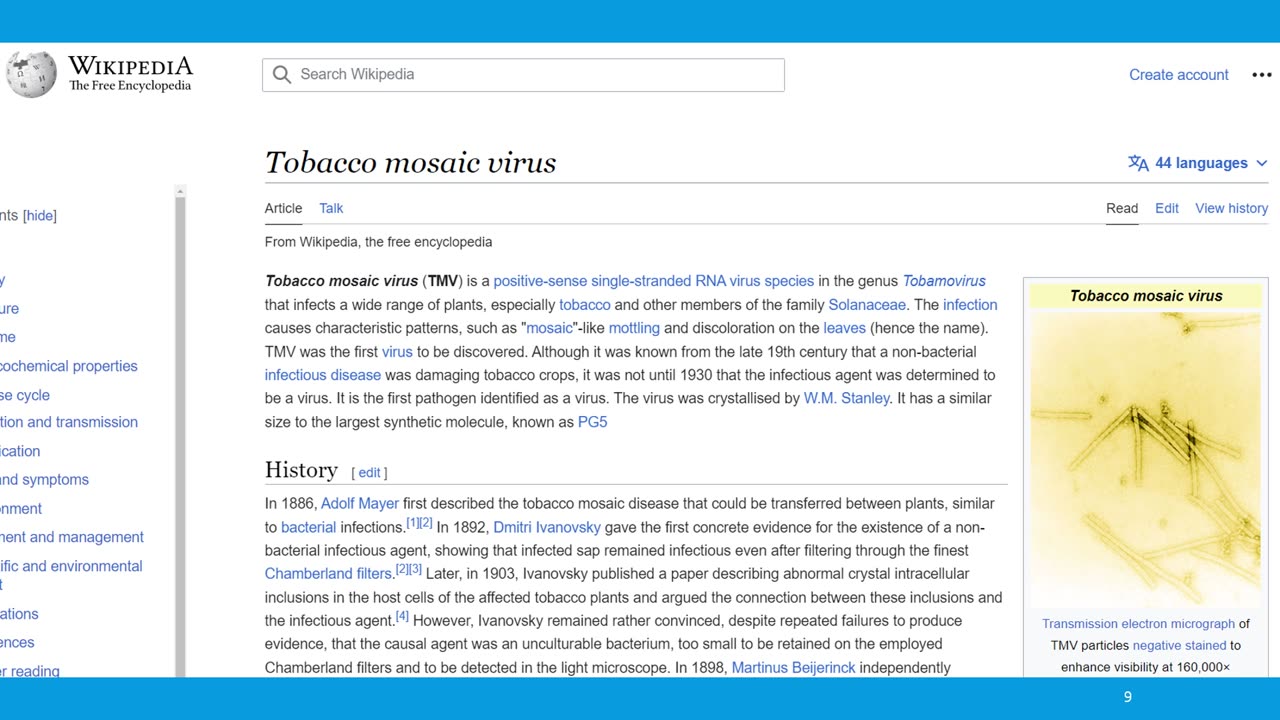Viewport: 1280px width, 720px height.
Task: Click the PG5 link
Action: (x=592, y=422)
